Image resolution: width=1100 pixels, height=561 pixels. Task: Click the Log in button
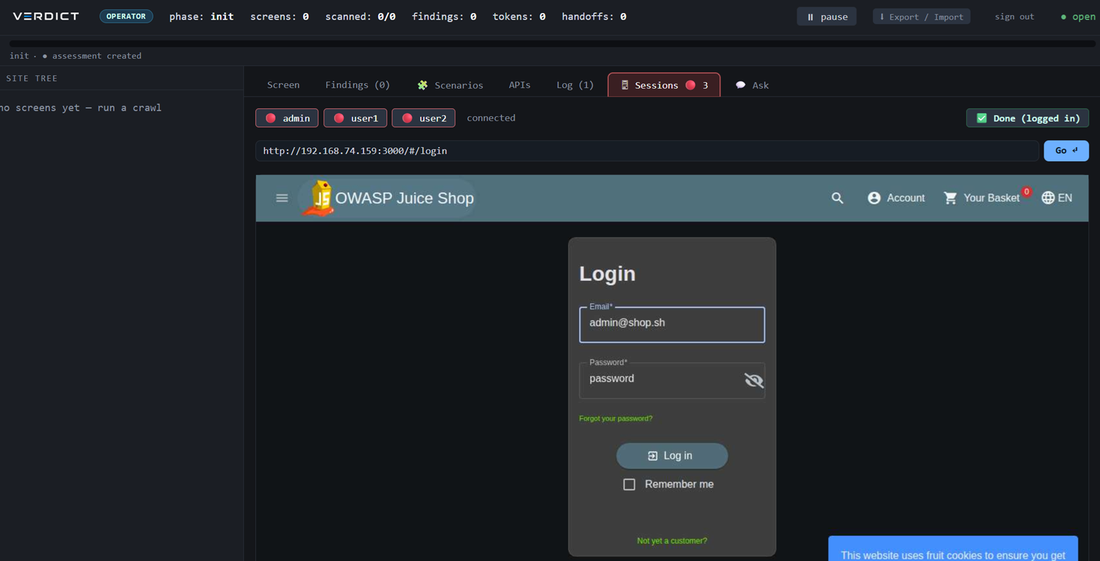672,456
